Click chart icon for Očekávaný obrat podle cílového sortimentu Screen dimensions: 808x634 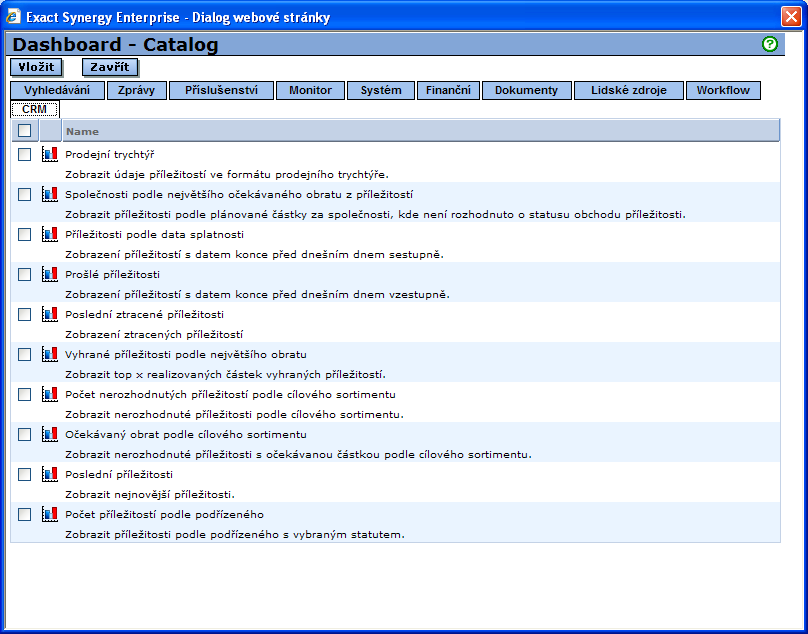tap(50, 435)
